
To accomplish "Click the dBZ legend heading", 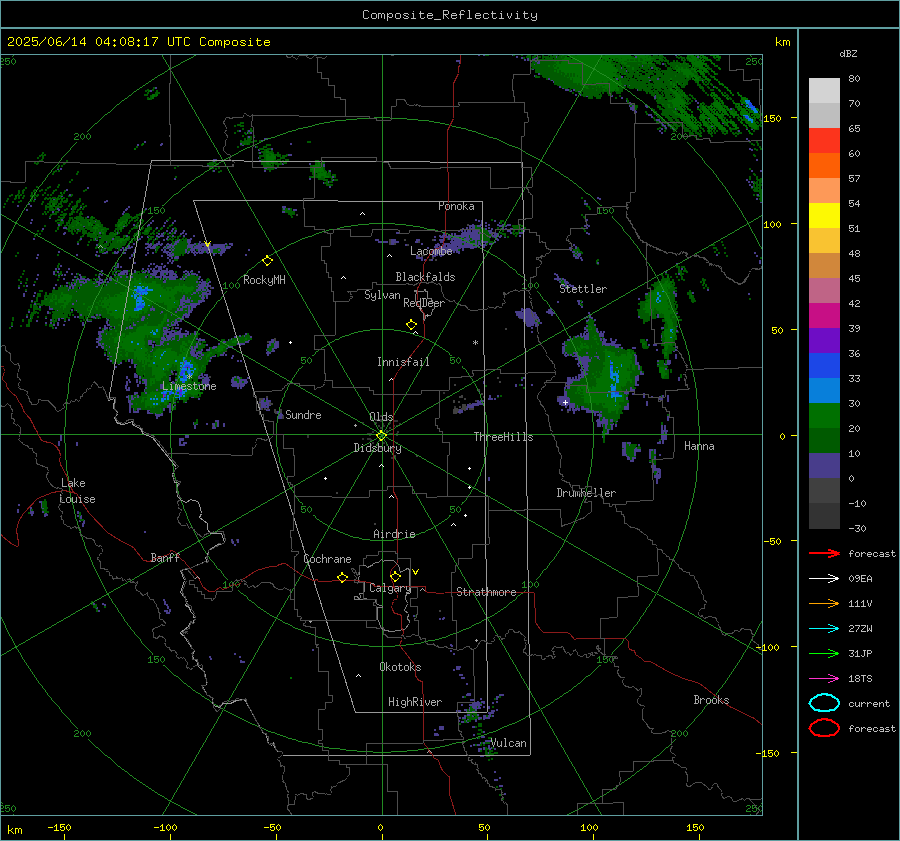I will [848, 53].
